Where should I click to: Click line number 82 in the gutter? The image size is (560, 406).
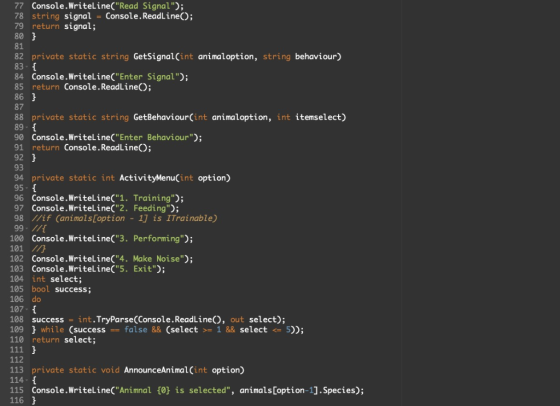click(19, 56)
